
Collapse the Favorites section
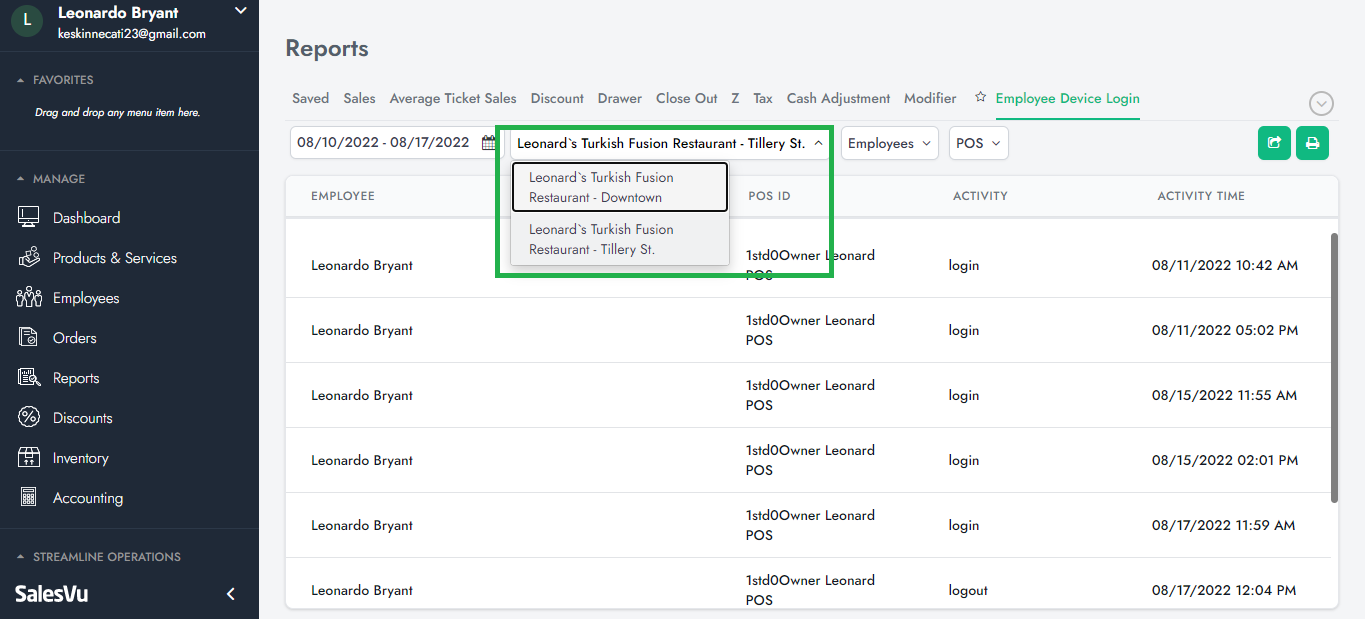tap(21, 80)
